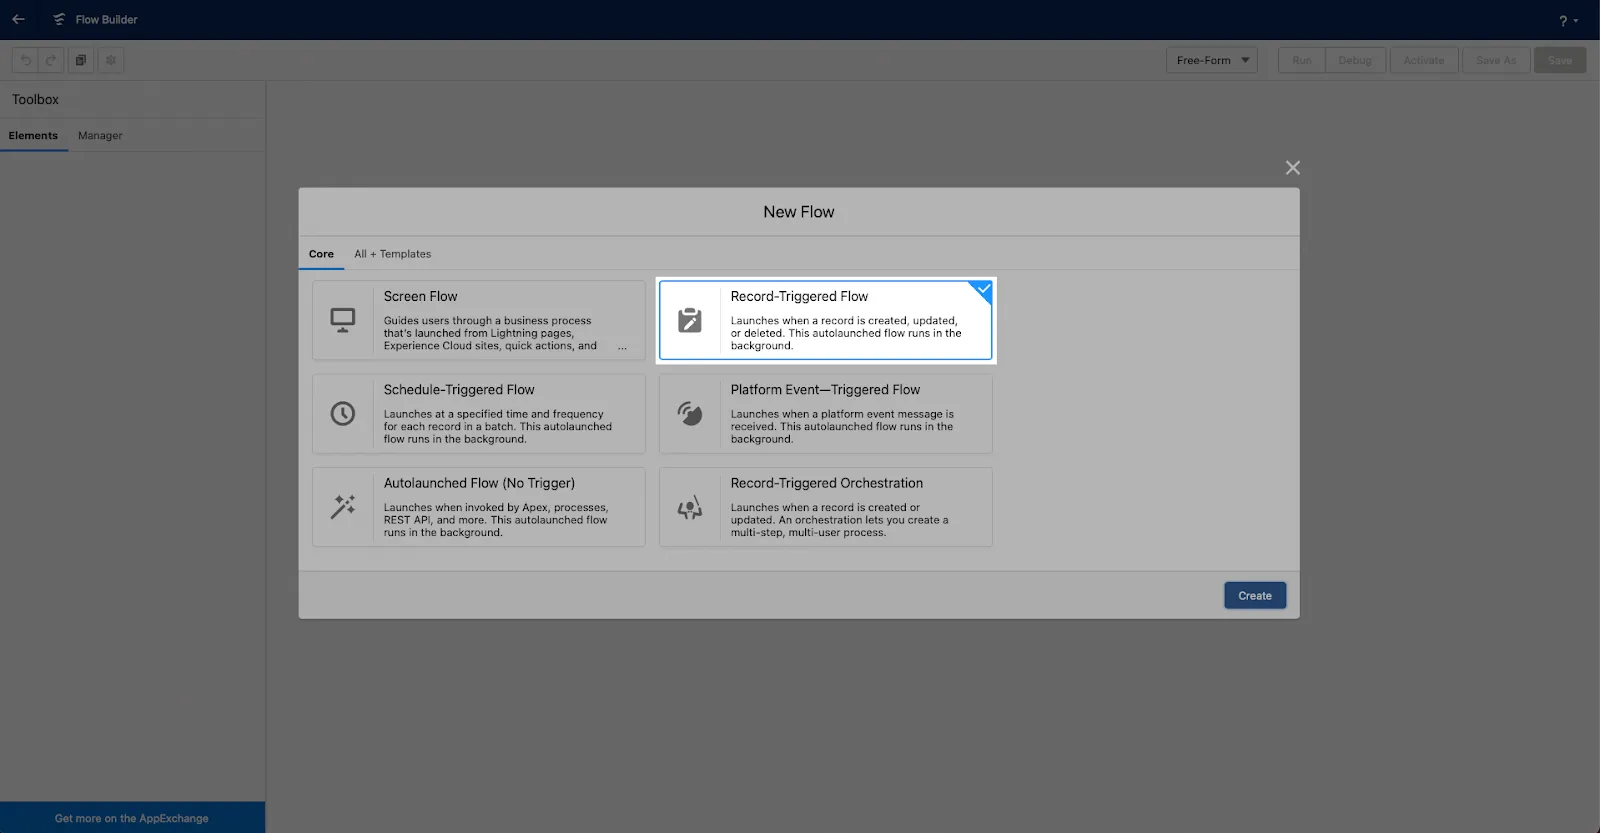
Task: Click the Flow Builder header title
Action: coord(106,20)
